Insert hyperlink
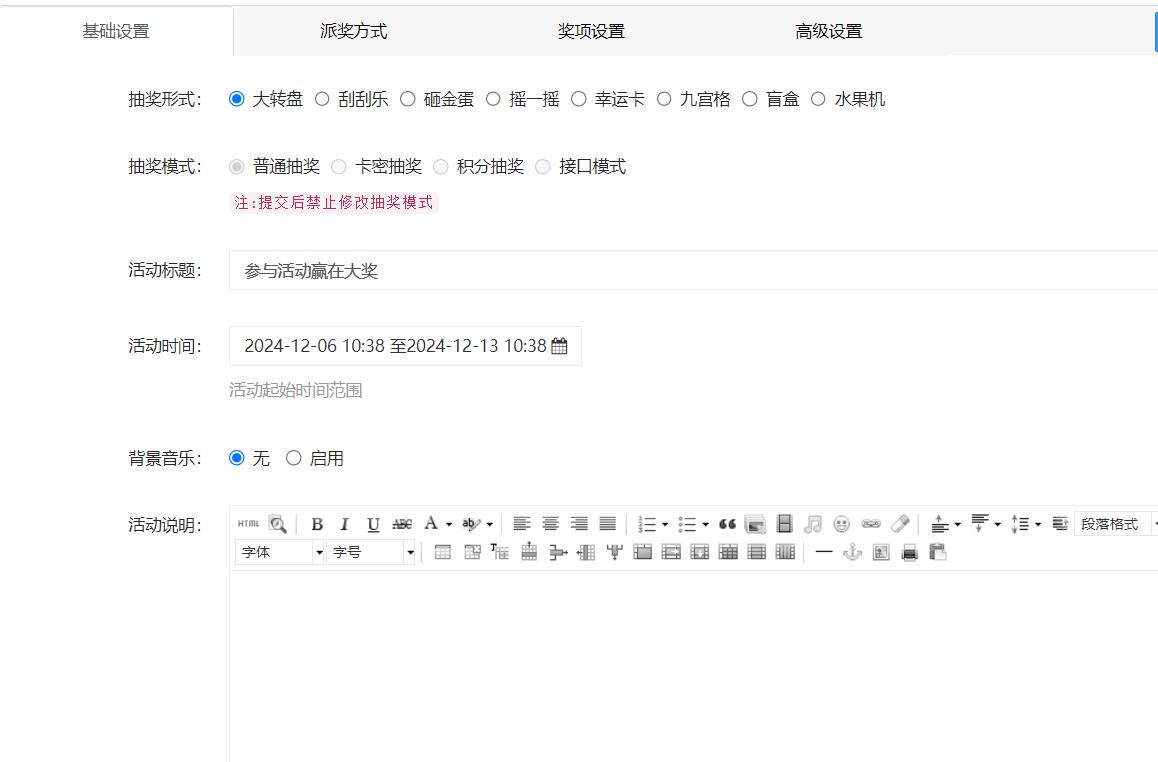 pos(871,524)
